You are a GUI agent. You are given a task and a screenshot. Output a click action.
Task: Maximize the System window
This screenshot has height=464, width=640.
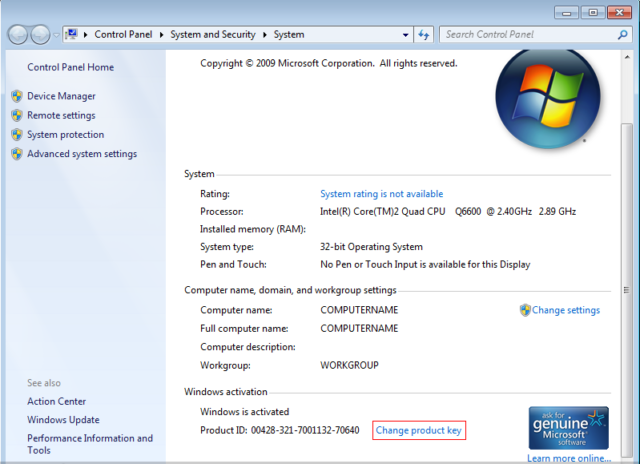593,13
